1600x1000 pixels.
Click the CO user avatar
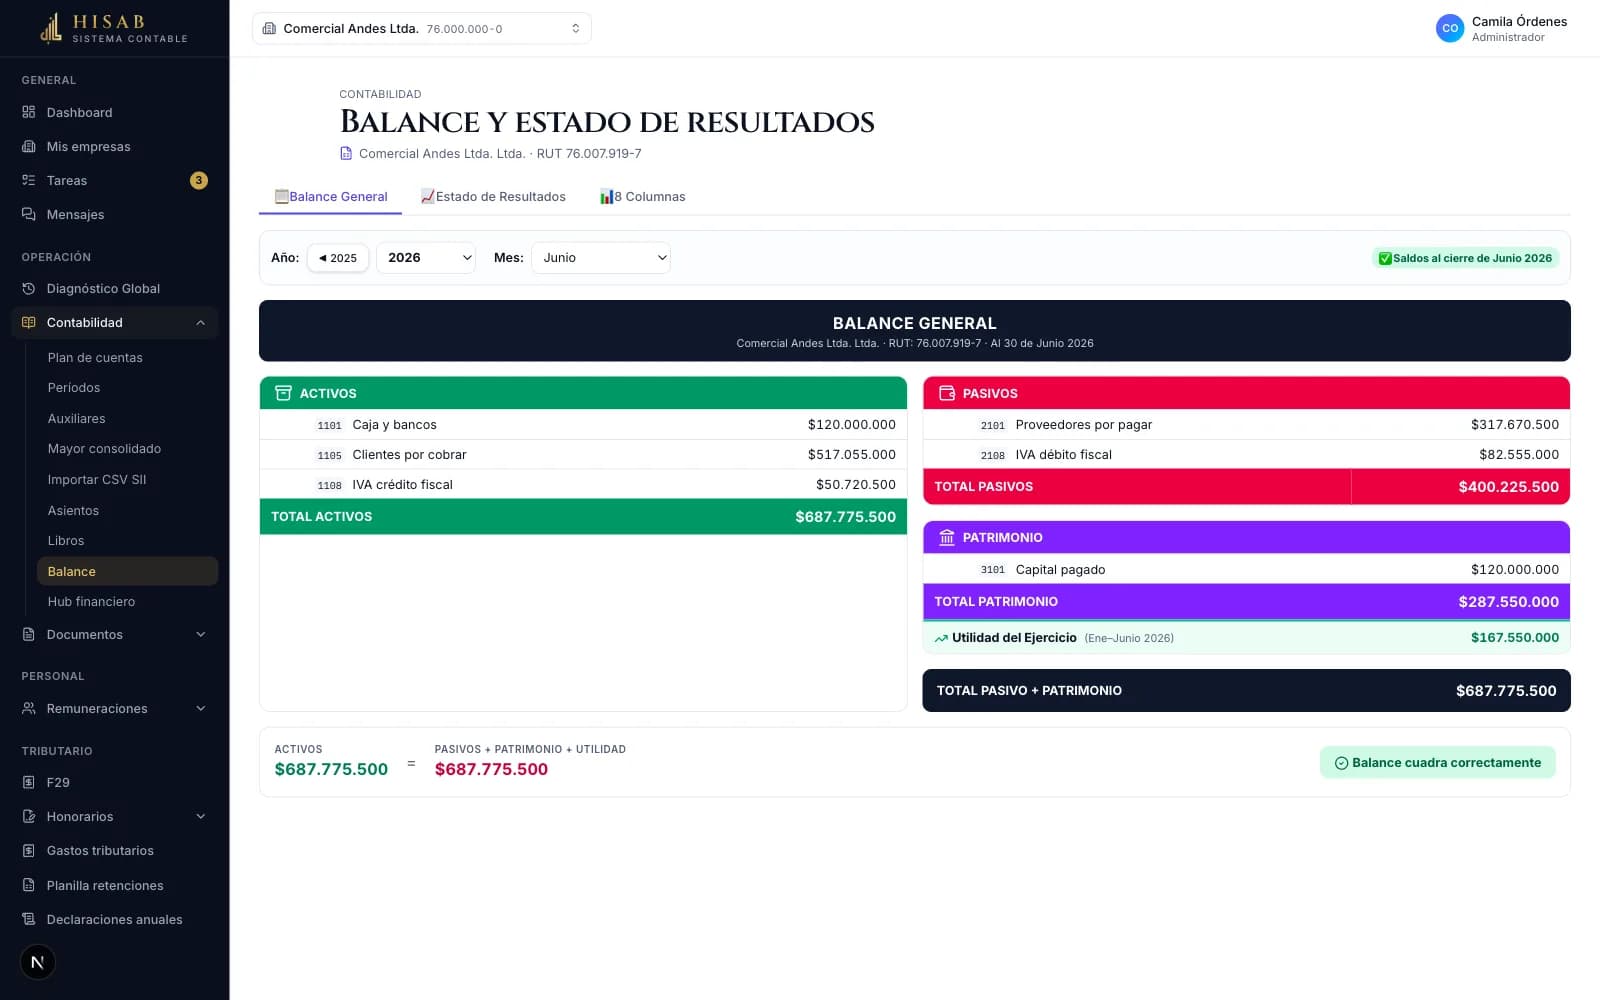[1449, 28]
